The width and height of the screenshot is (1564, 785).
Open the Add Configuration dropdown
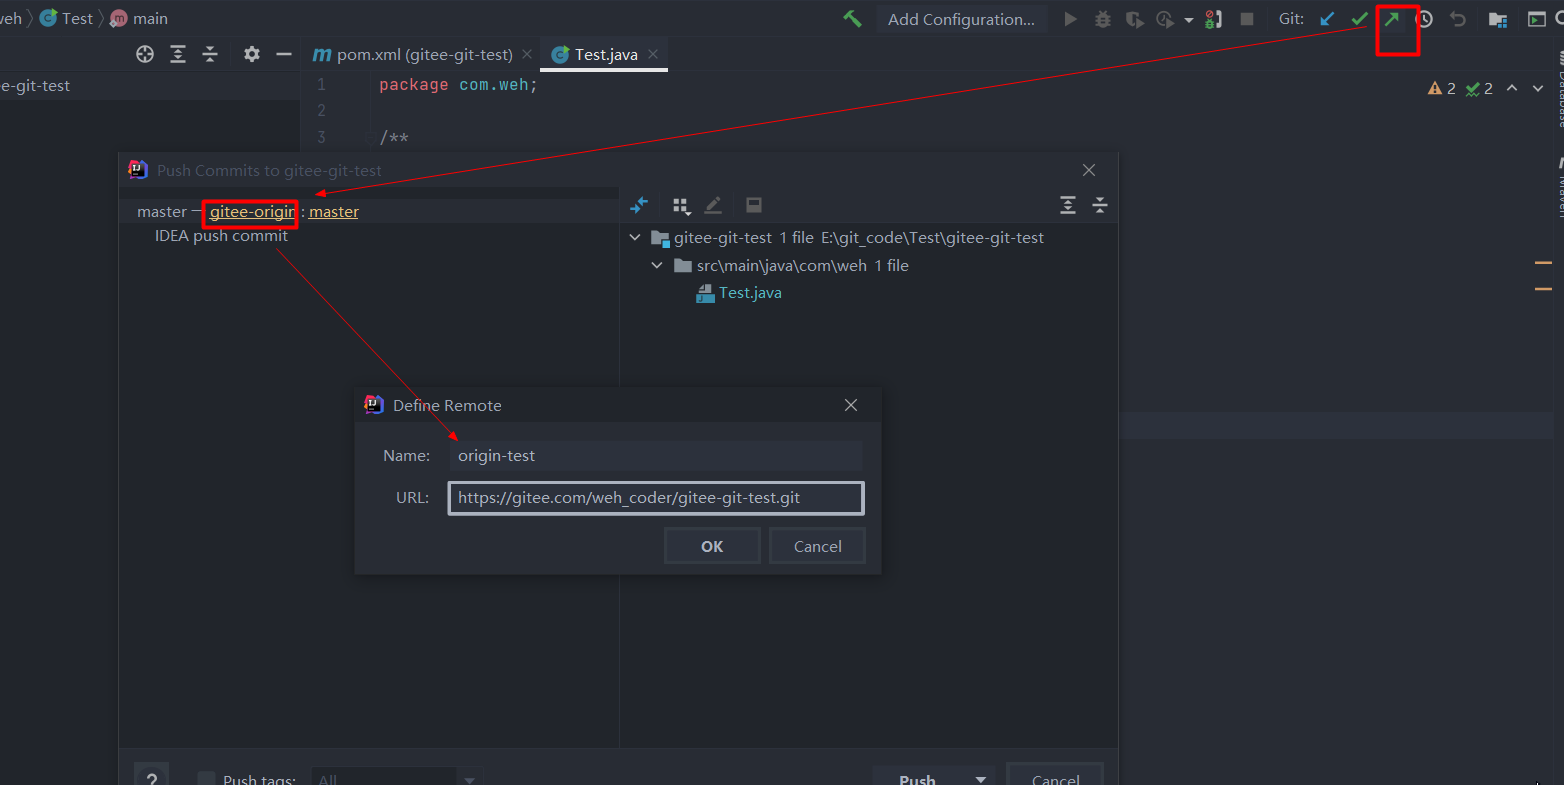[x=961, y=19]
